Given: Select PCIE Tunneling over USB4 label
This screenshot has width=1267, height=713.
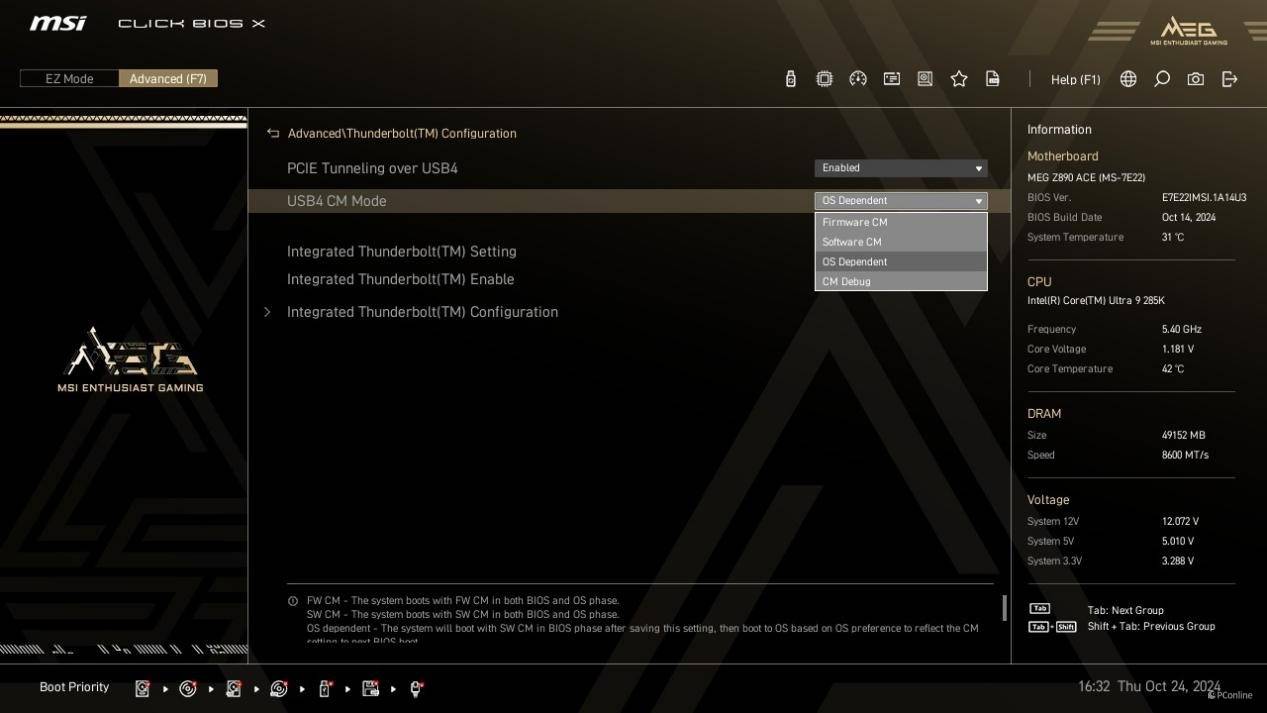Looking at the screenshot, I should click(372, 168).
